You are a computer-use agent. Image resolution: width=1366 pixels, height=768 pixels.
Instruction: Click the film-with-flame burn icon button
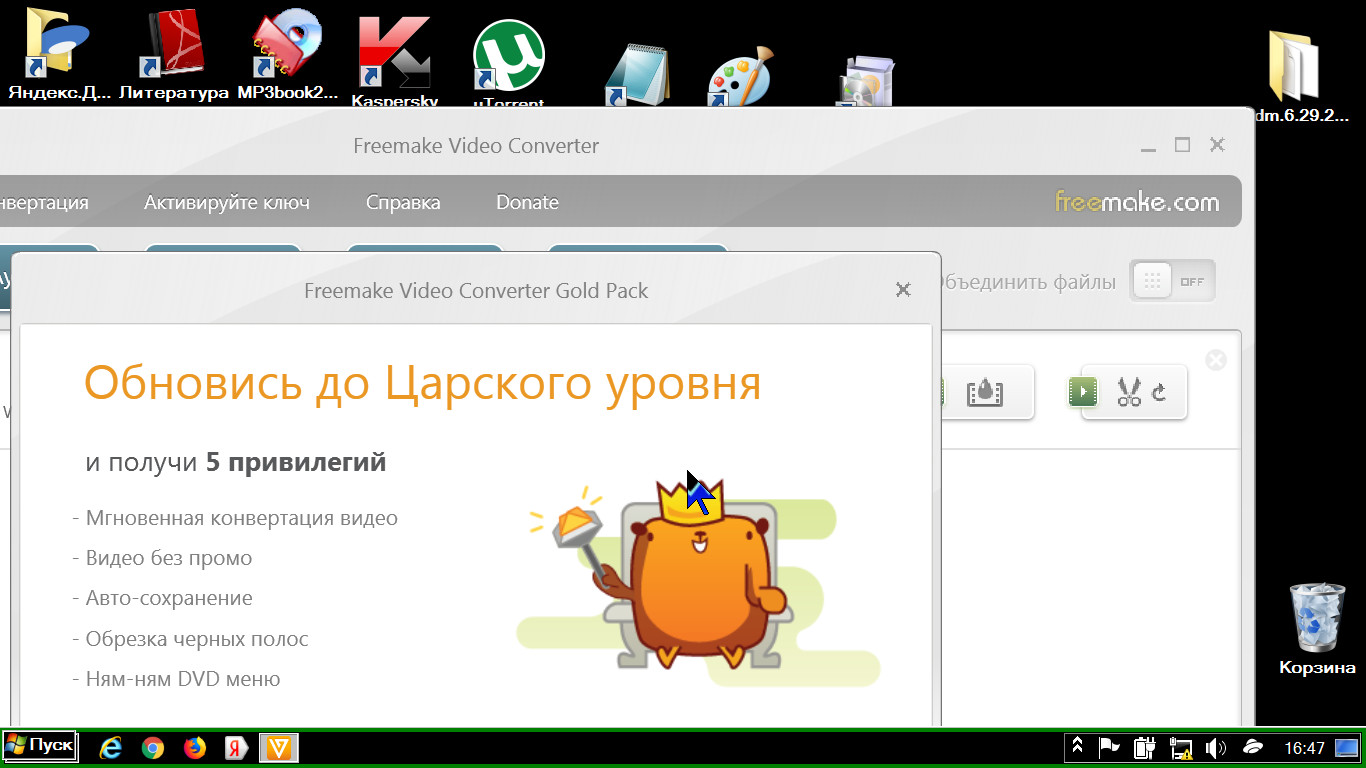[985, 392]
